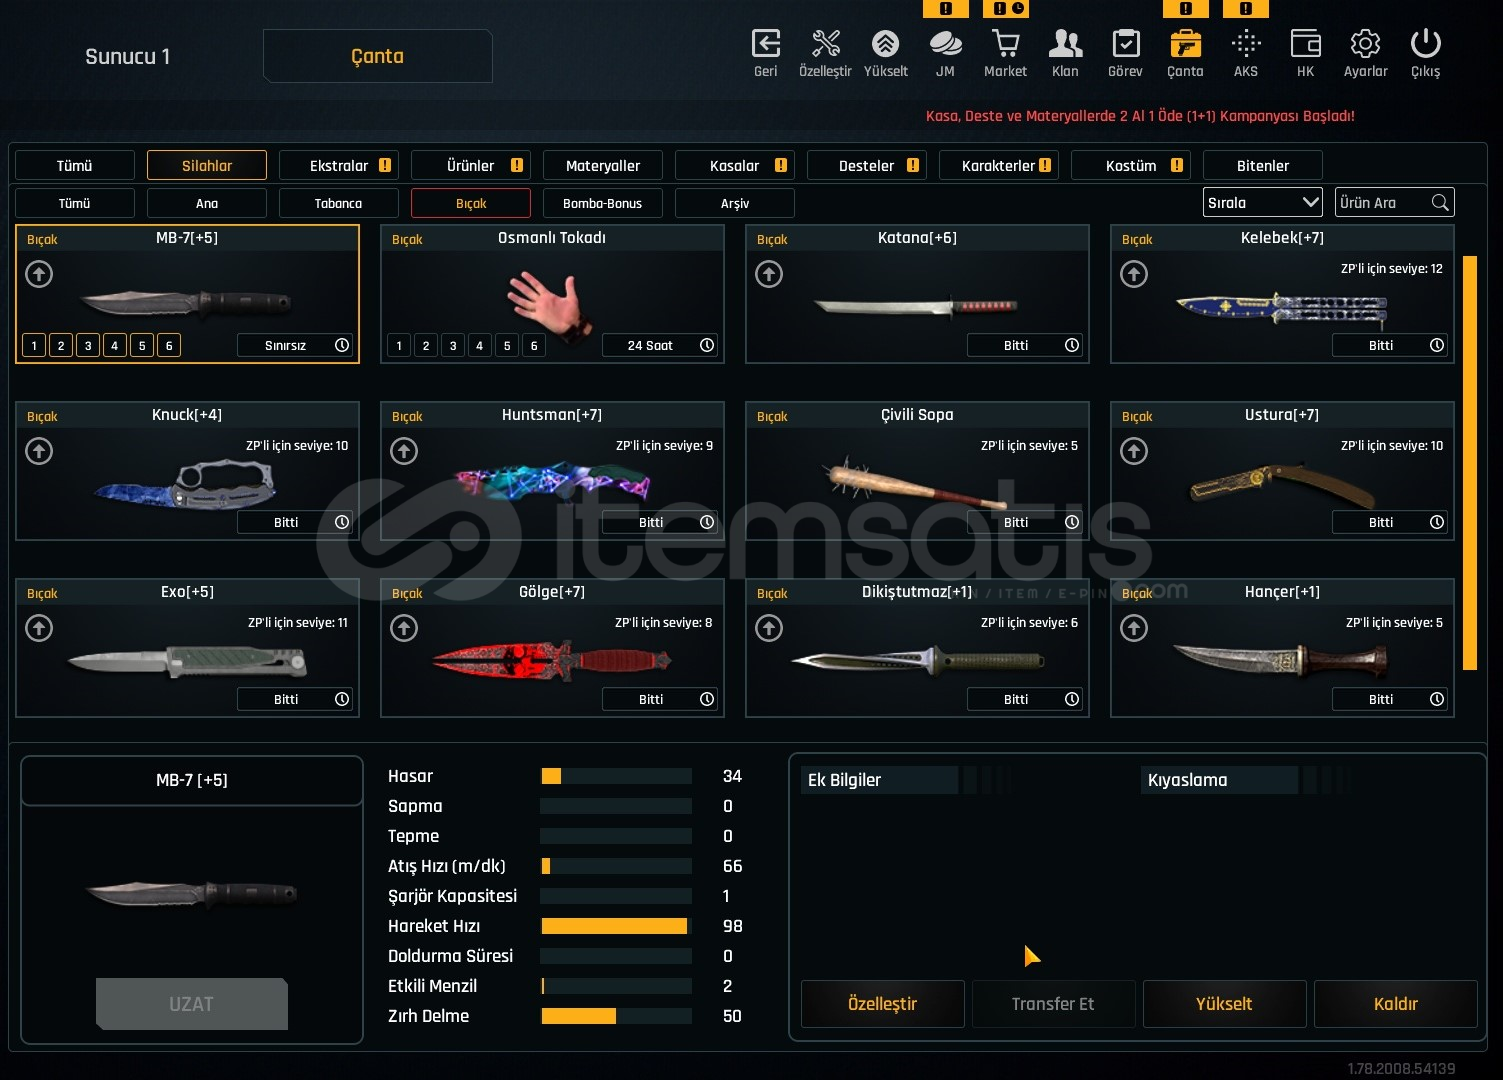Open the Sırala sort dropdown
Screen dimensions: 1503x1080
pos(1263,202)
